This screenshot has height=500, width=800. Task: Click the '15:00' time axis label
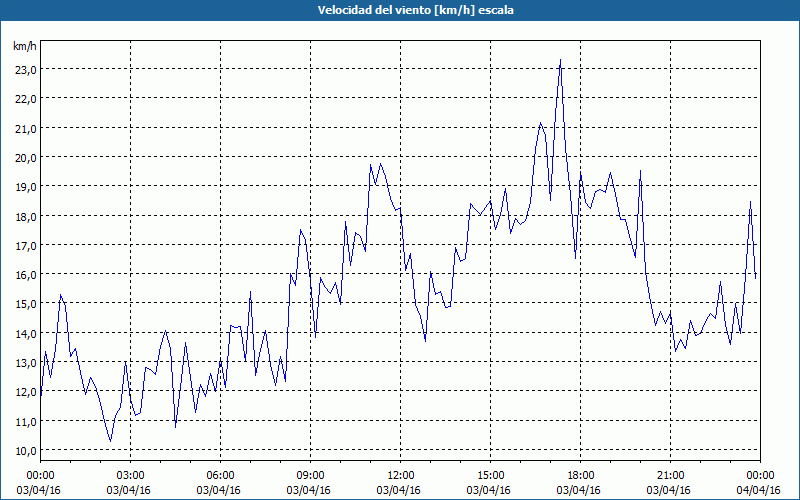(x=490, y=476)
